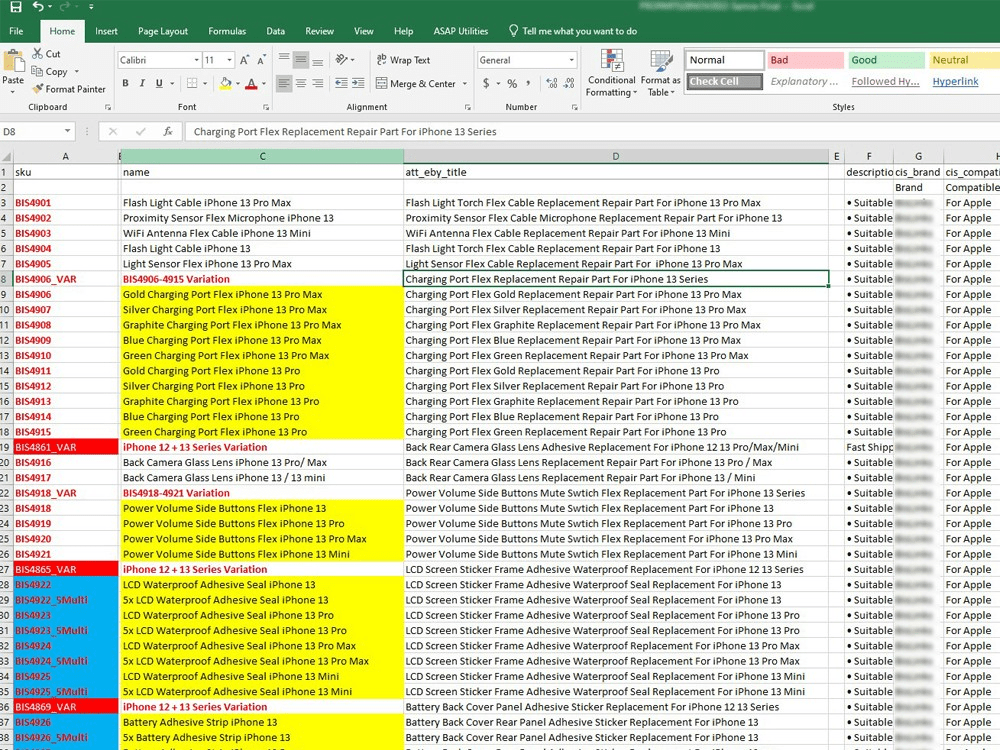The height and width of the screenshot is (750, 1000).
Task: Click the Borders icon
Action: (192, 83)
